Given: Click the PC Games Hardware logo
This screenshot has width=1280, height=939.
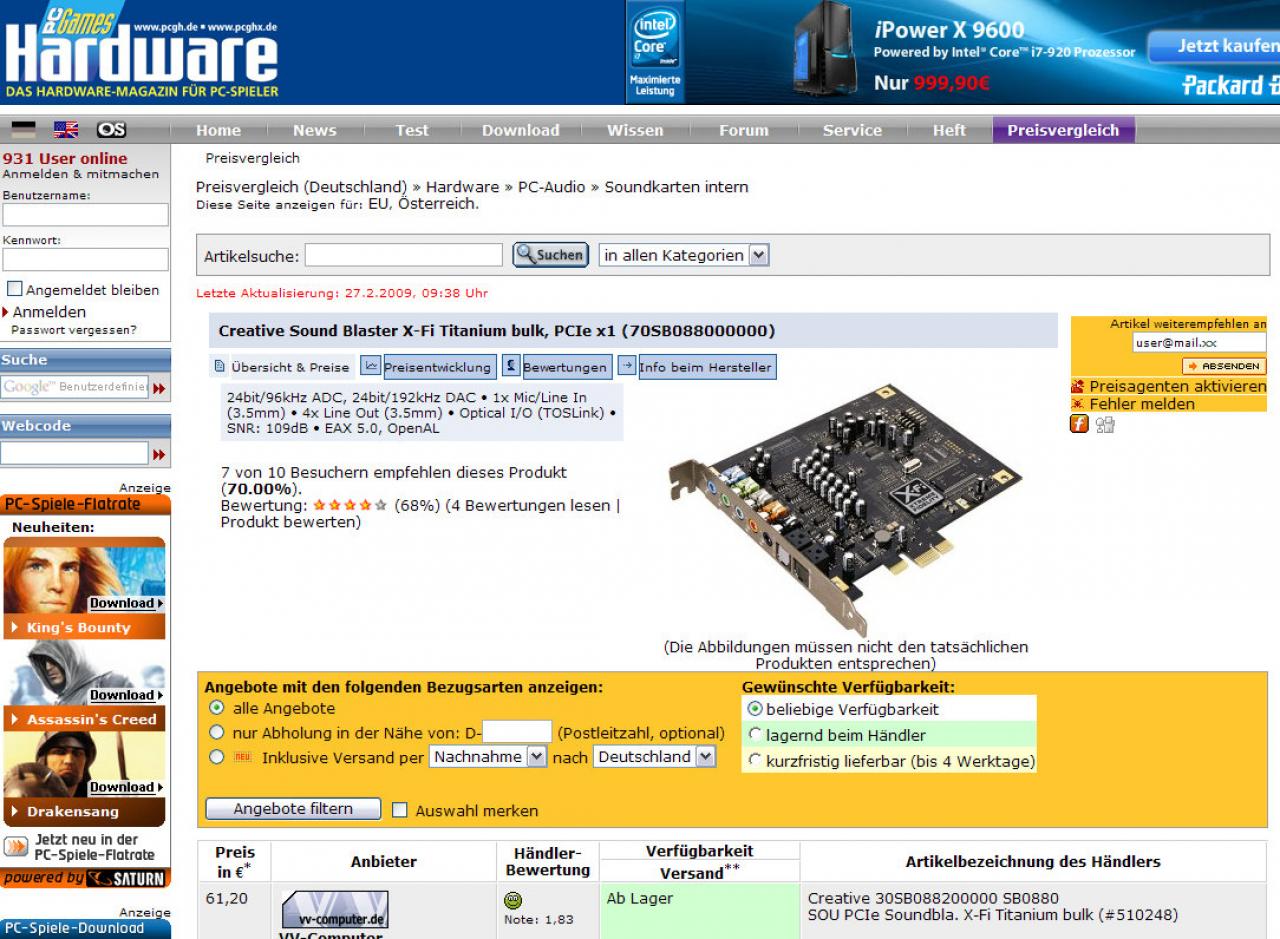Looking at the screenshot, I should [x=141, y=52].
